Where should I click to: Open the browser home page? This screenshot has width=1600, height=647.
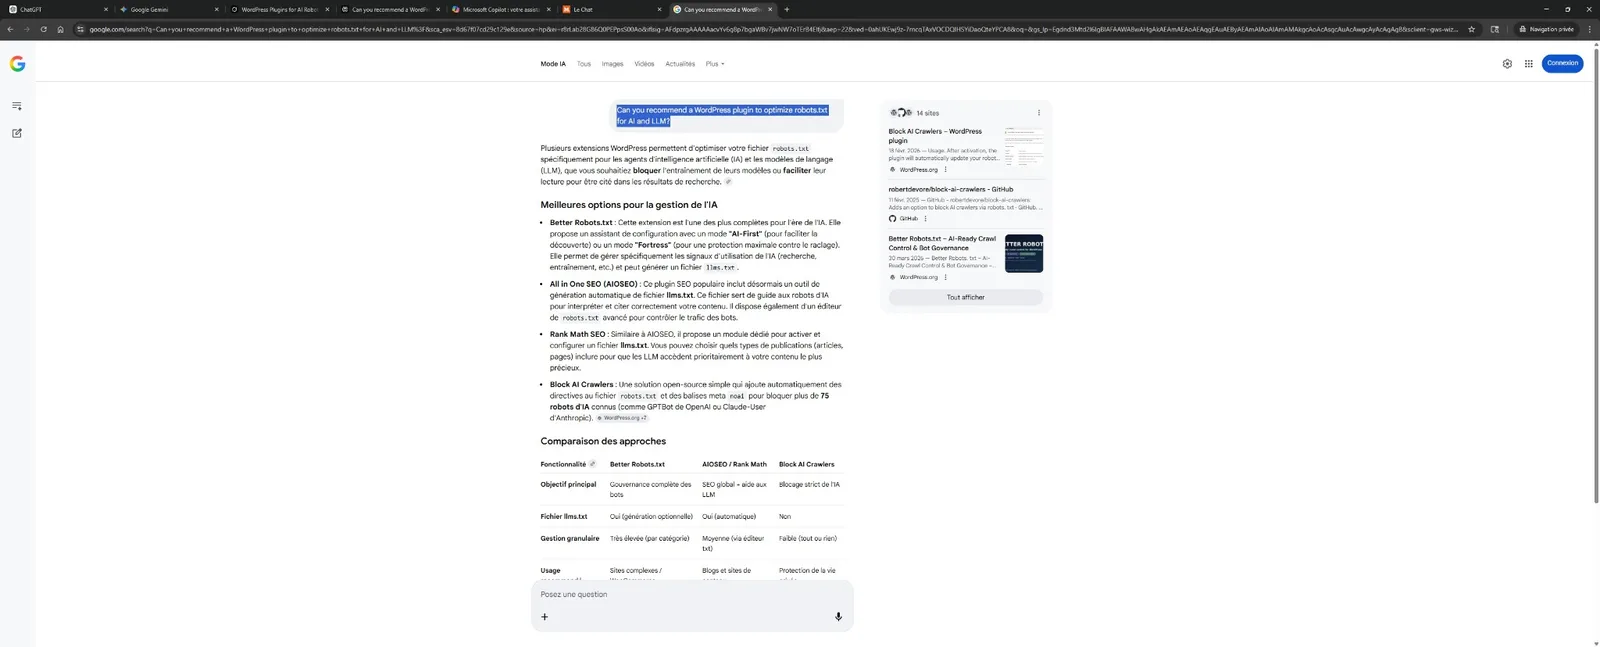pos(60,29)
